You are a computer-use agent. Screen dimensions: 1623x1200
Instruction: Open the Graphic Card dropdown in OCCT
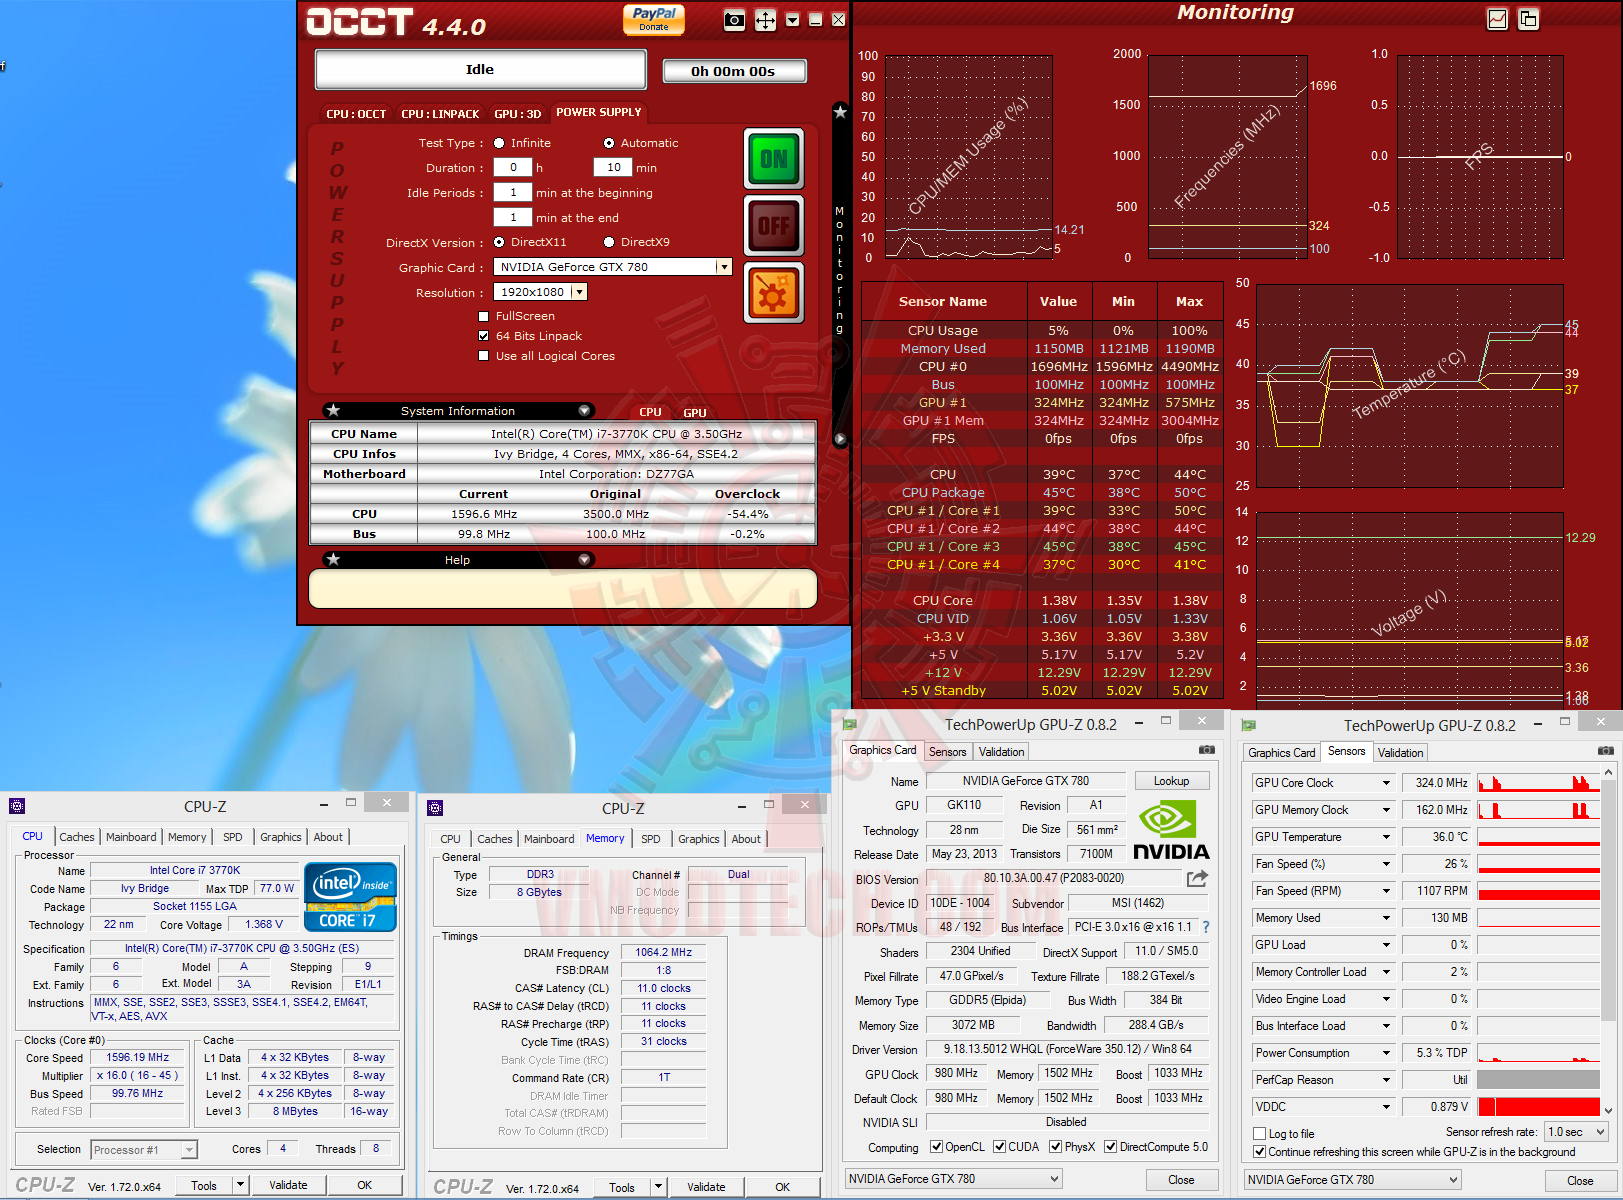[724, 267]
